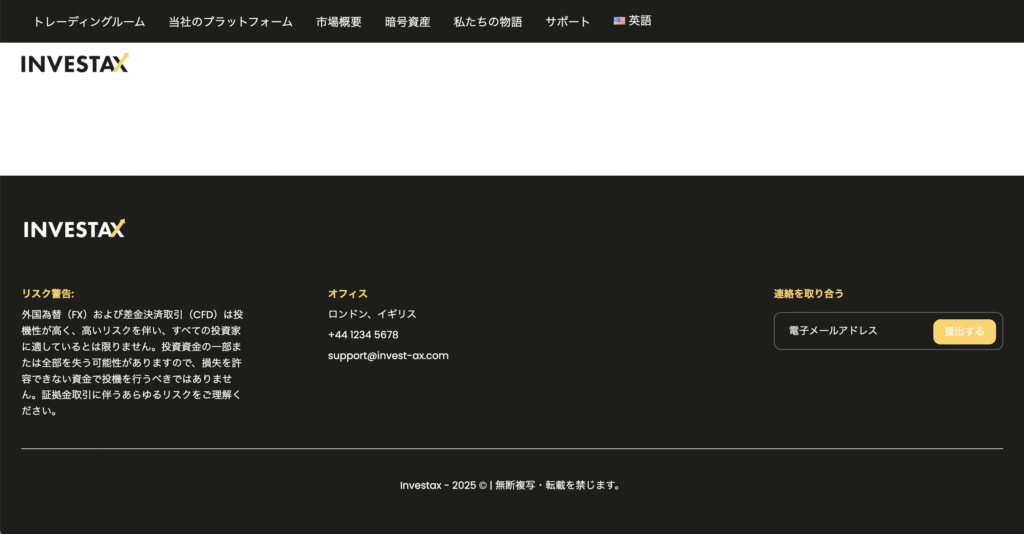Click the ロンドン、イギリス office location text
This screenshot has height=534, width=1024.
pos(372,314)
